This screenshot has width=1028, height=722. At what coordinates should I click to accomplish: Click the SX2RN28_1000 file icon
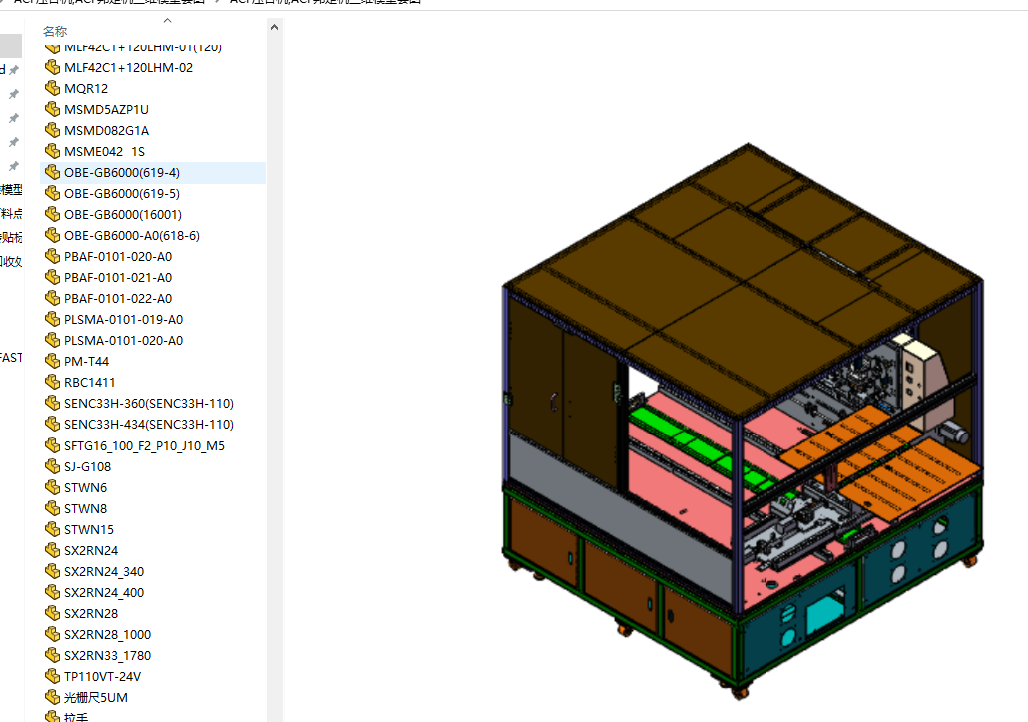tap(52, 633)
